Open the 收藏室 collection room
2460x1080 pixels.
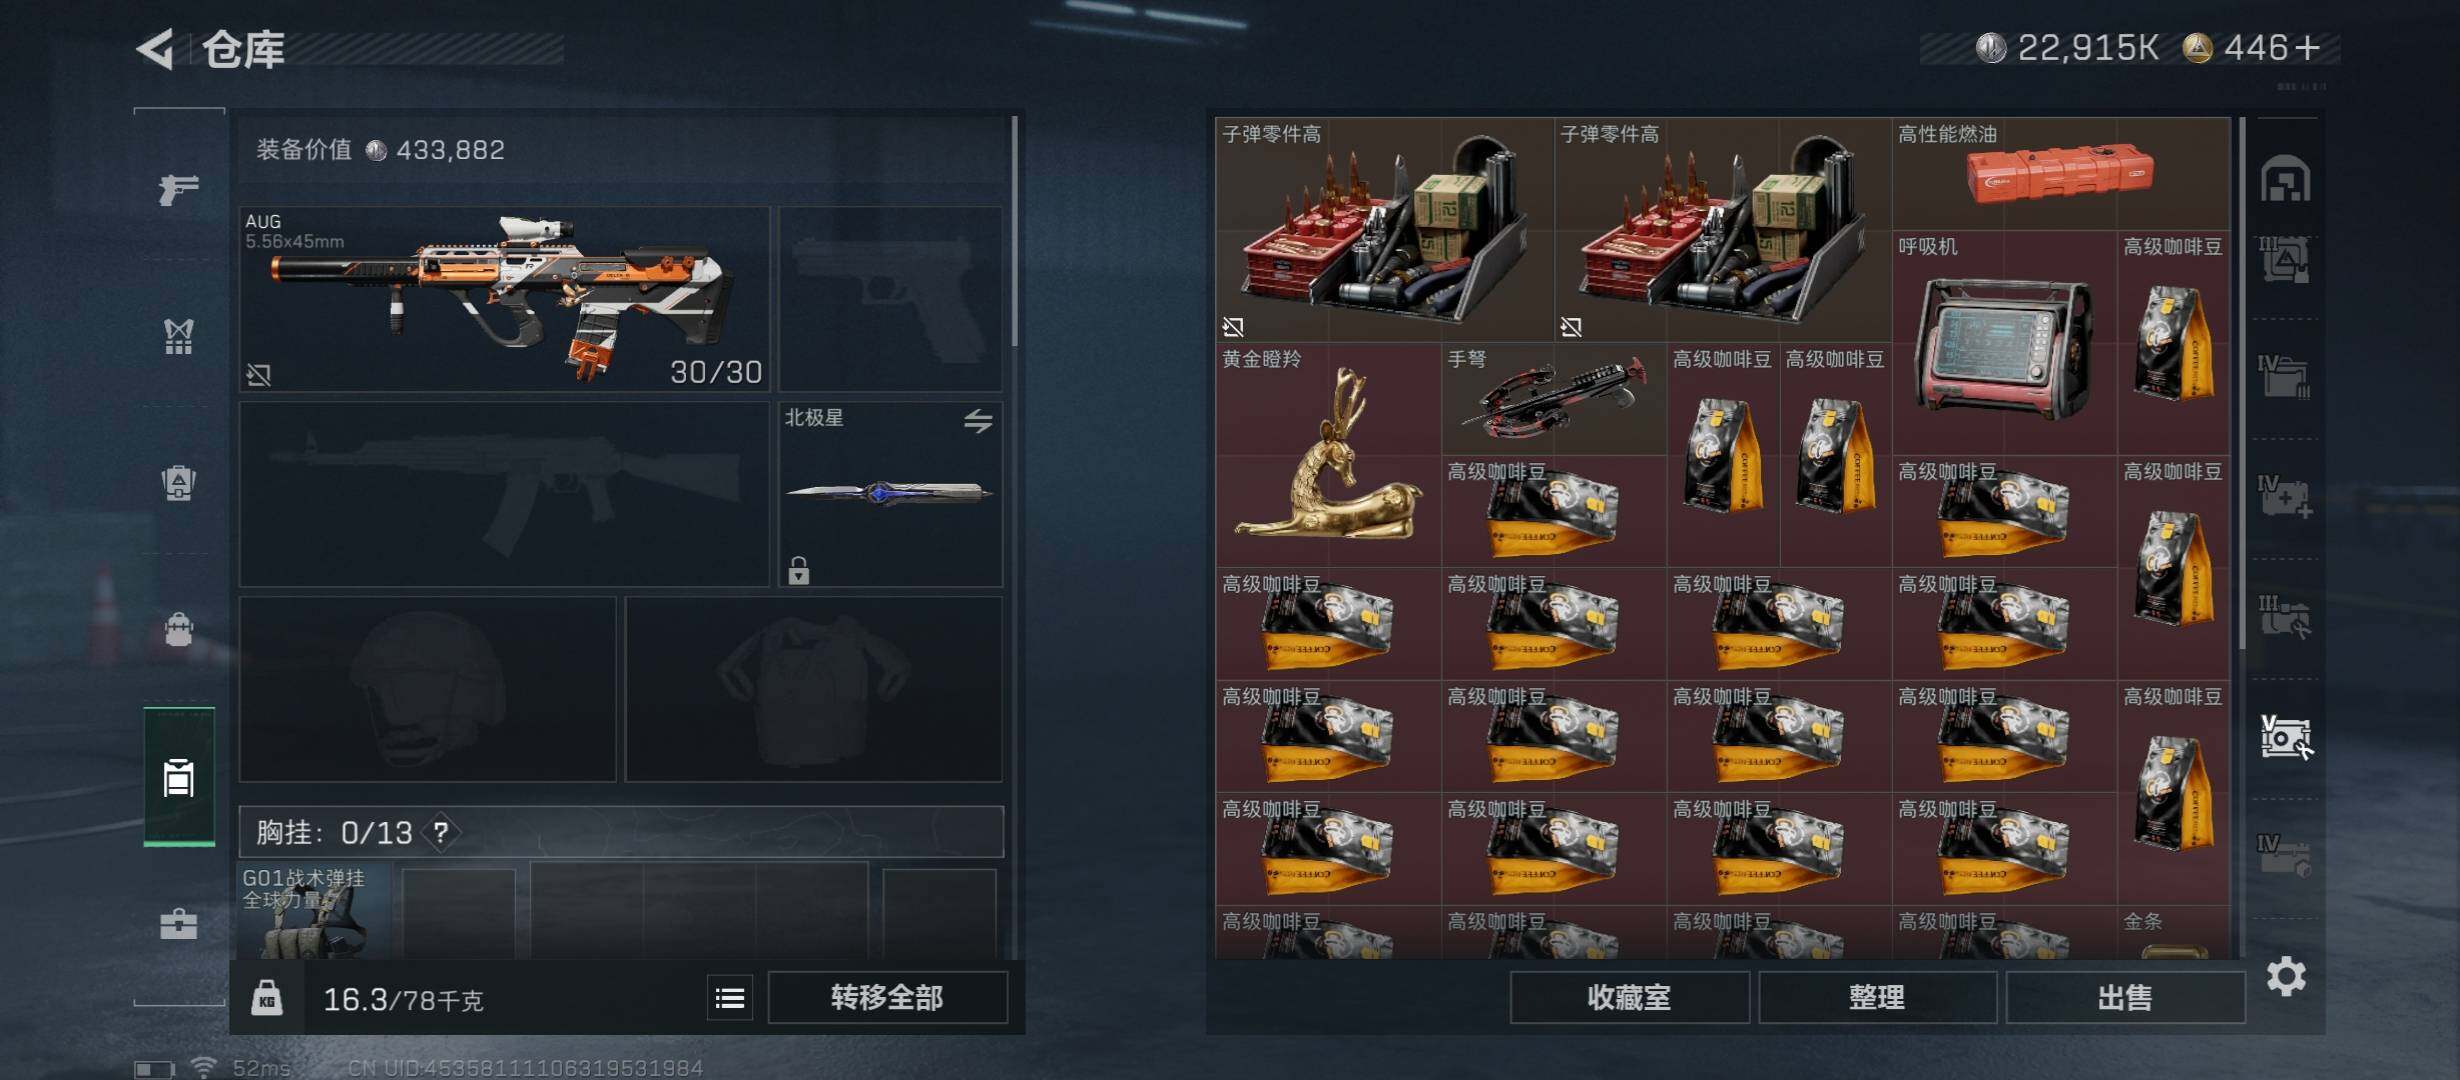[1629, 998]
